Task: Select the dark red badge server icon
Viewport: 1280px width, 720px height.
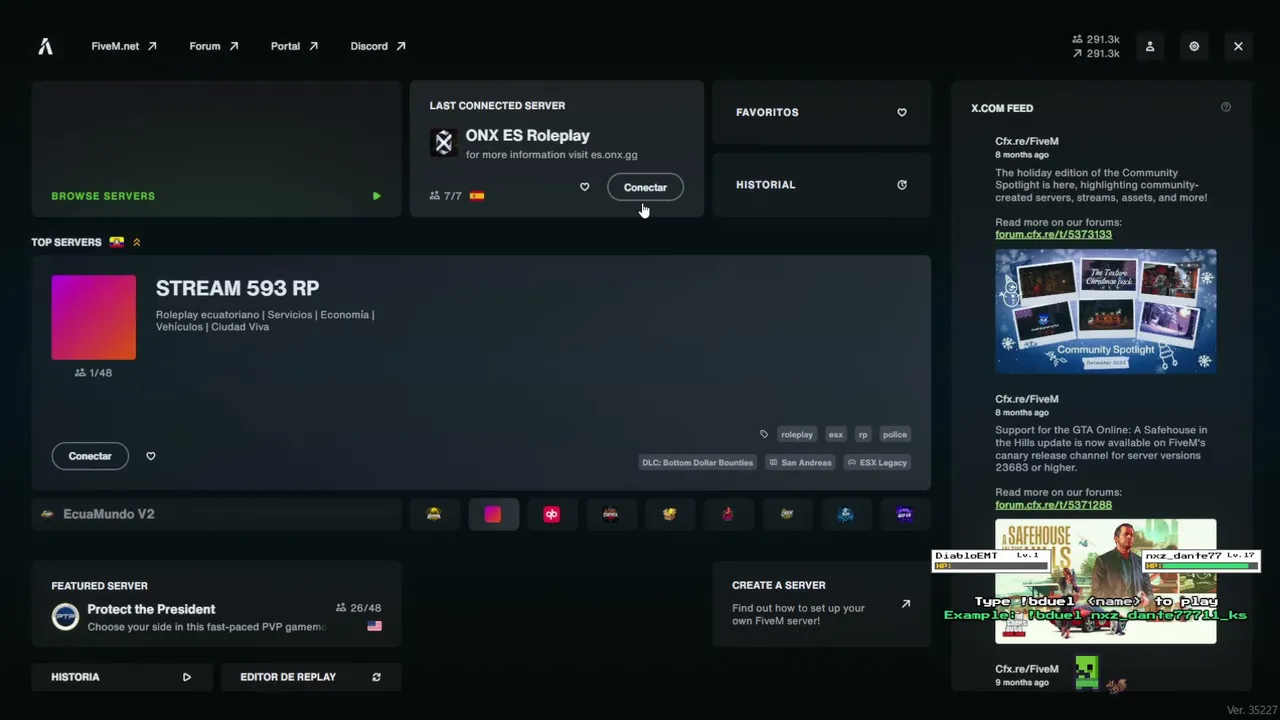Action: pos(611,514)
